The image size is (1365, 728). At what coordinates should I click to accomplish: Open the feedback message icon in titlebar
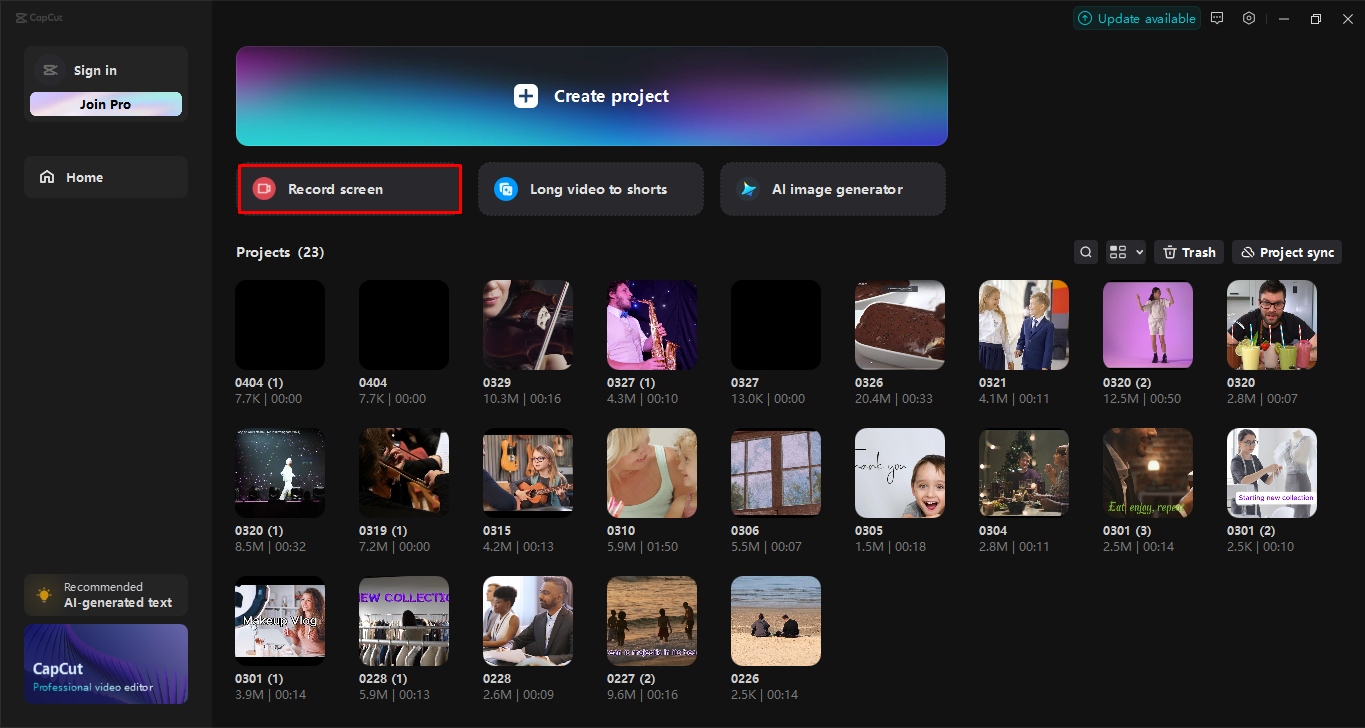coord(1217,17)
